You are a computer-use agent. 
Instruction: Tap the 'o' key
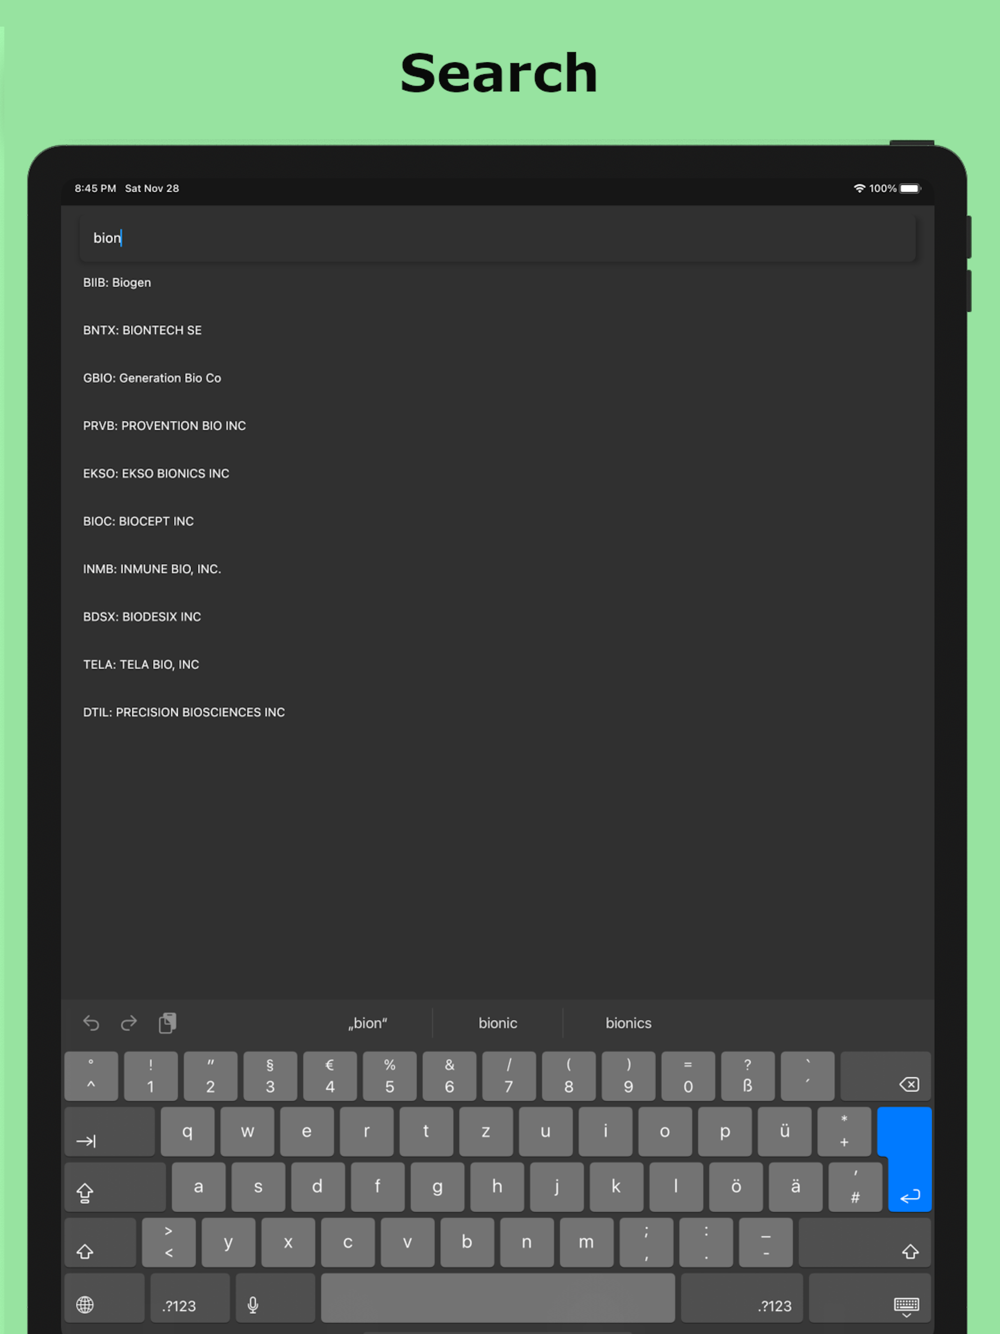point(665,1131)
